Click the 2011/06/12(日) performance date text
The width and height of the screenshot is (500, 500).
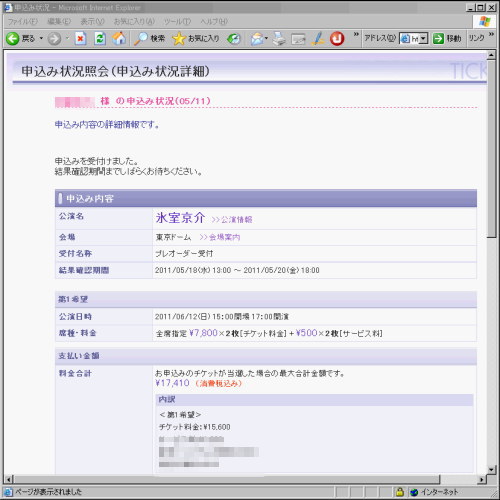pos(183,317)
